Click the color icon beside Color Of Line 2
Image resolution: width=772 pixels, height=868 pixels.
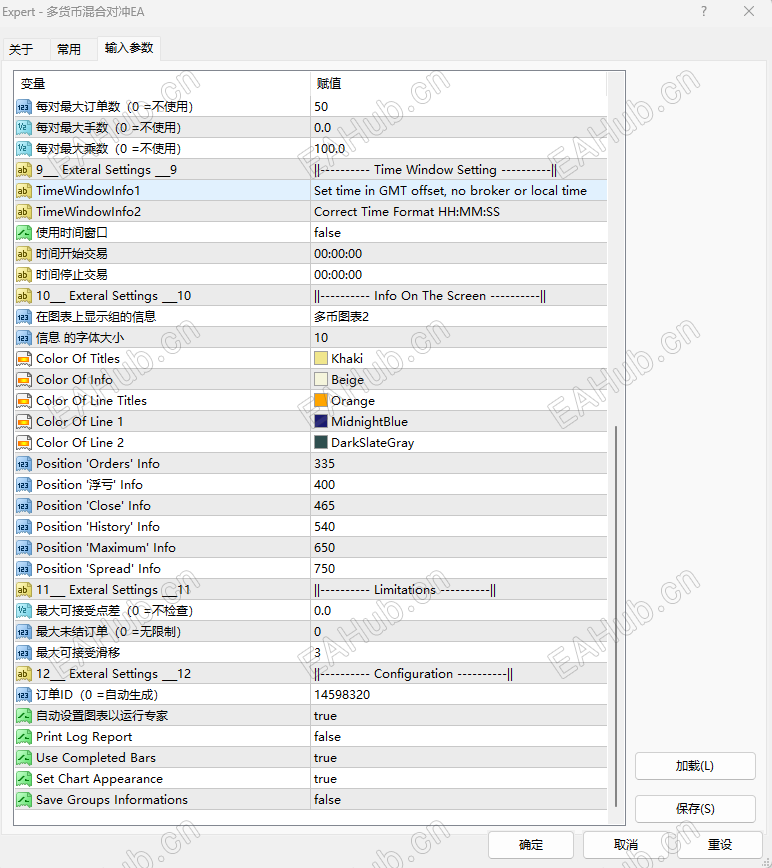point(23,443)
